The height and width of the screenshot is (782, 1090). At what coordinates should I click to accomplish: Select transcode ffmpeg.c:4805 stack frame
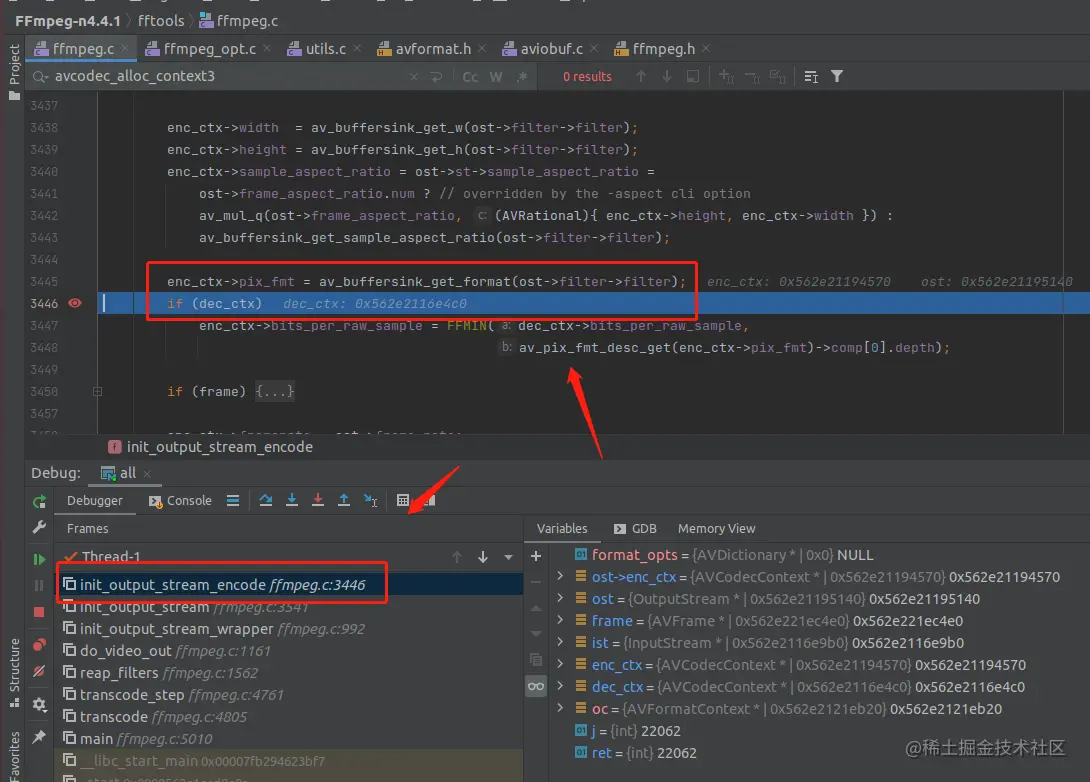pyautogui.click(x=288, y=717)
